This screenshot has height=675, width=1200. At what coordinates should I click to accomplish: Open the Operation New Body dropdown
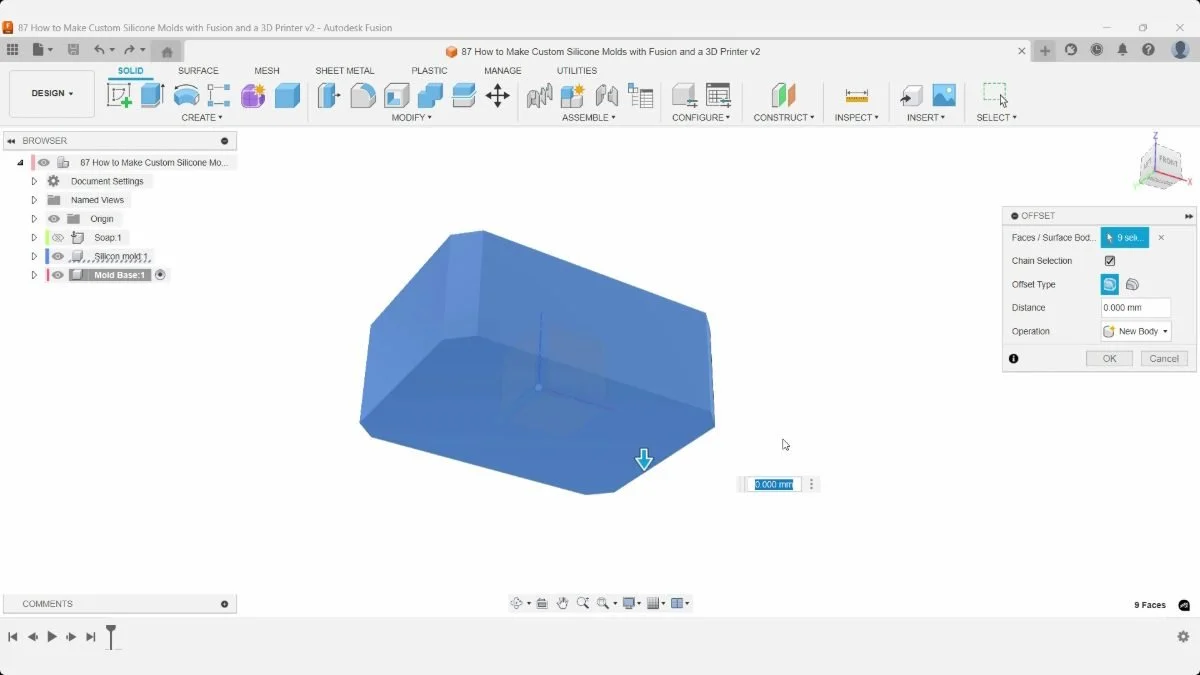(x=1136, y=331)
